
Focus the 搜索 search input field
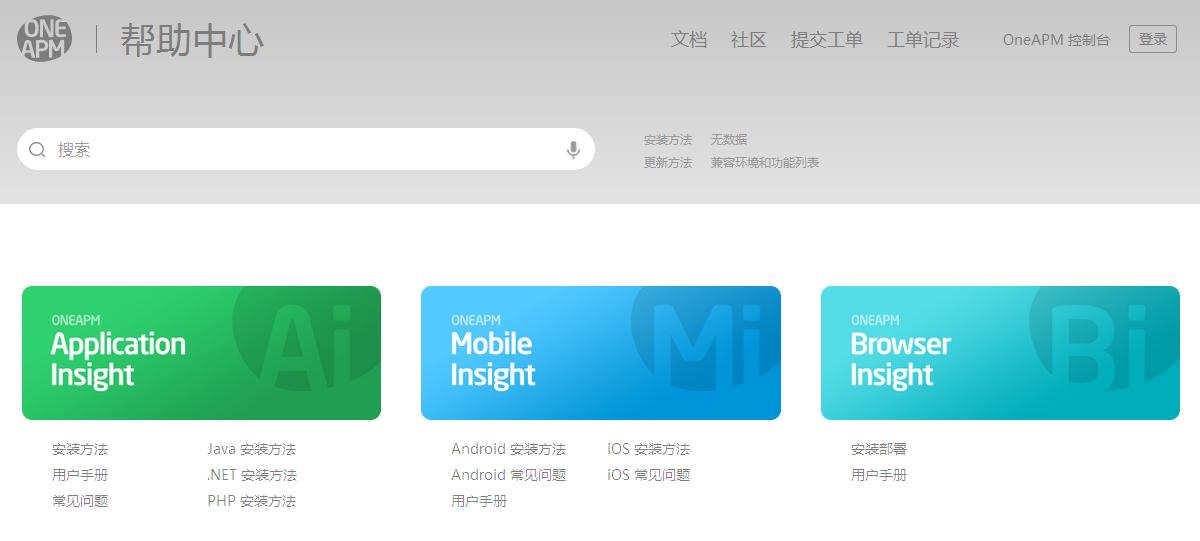tap(306, 149)
